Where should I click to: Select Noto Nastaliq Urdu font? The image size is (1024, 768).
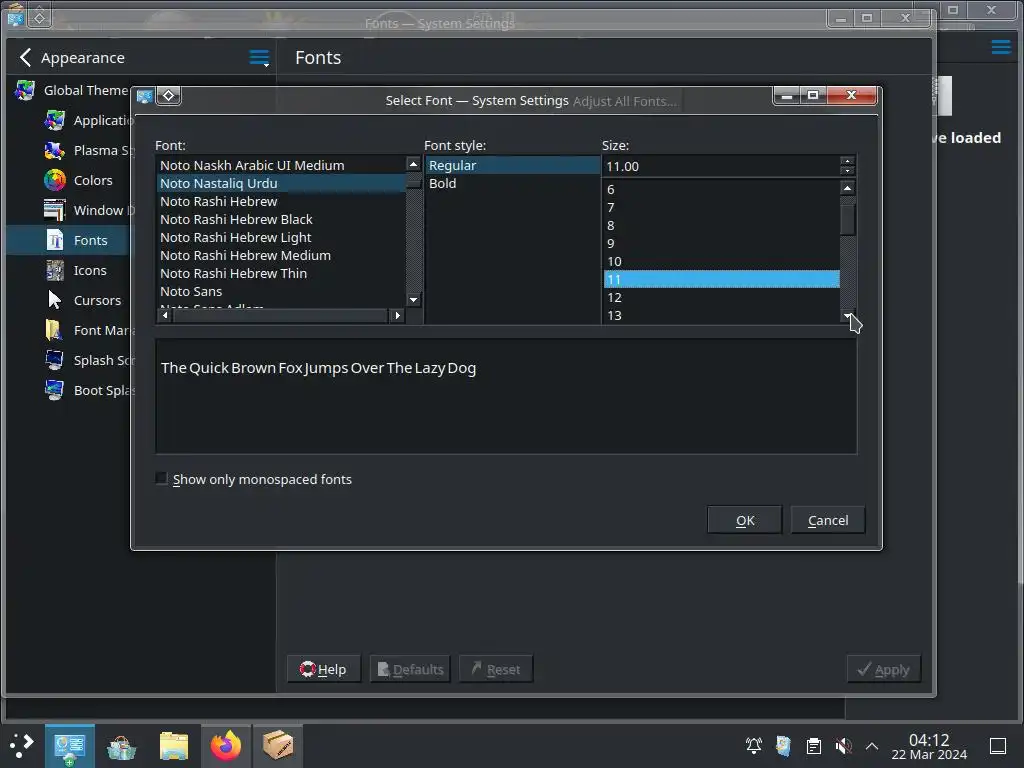(281, 184)
